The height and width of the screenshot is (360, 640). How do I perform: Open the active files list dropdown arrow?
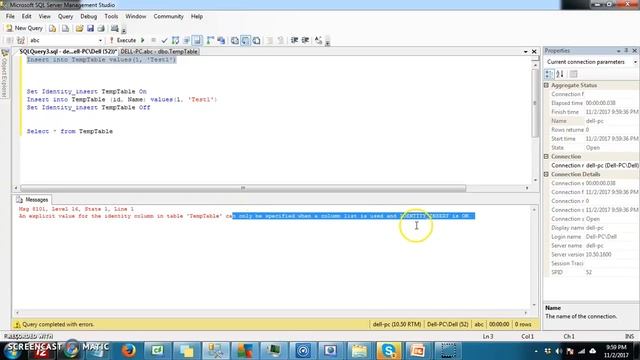click(526, 52)
